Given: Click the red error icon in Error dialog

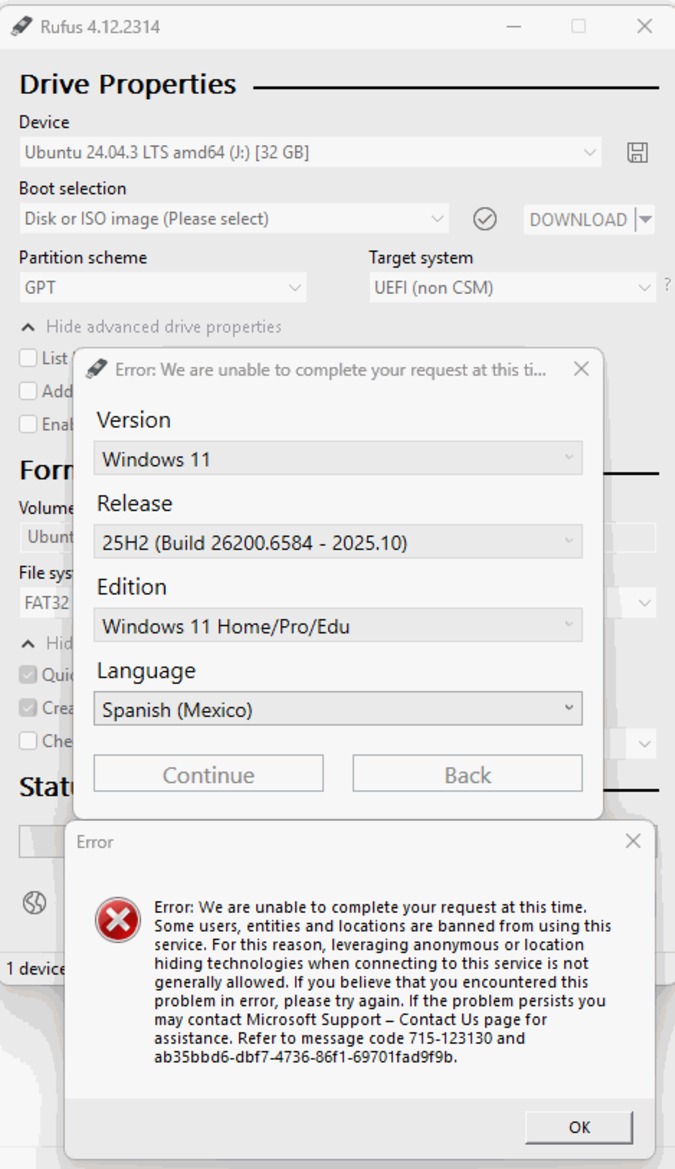Looking at the screenshot, I should point(118,920).
